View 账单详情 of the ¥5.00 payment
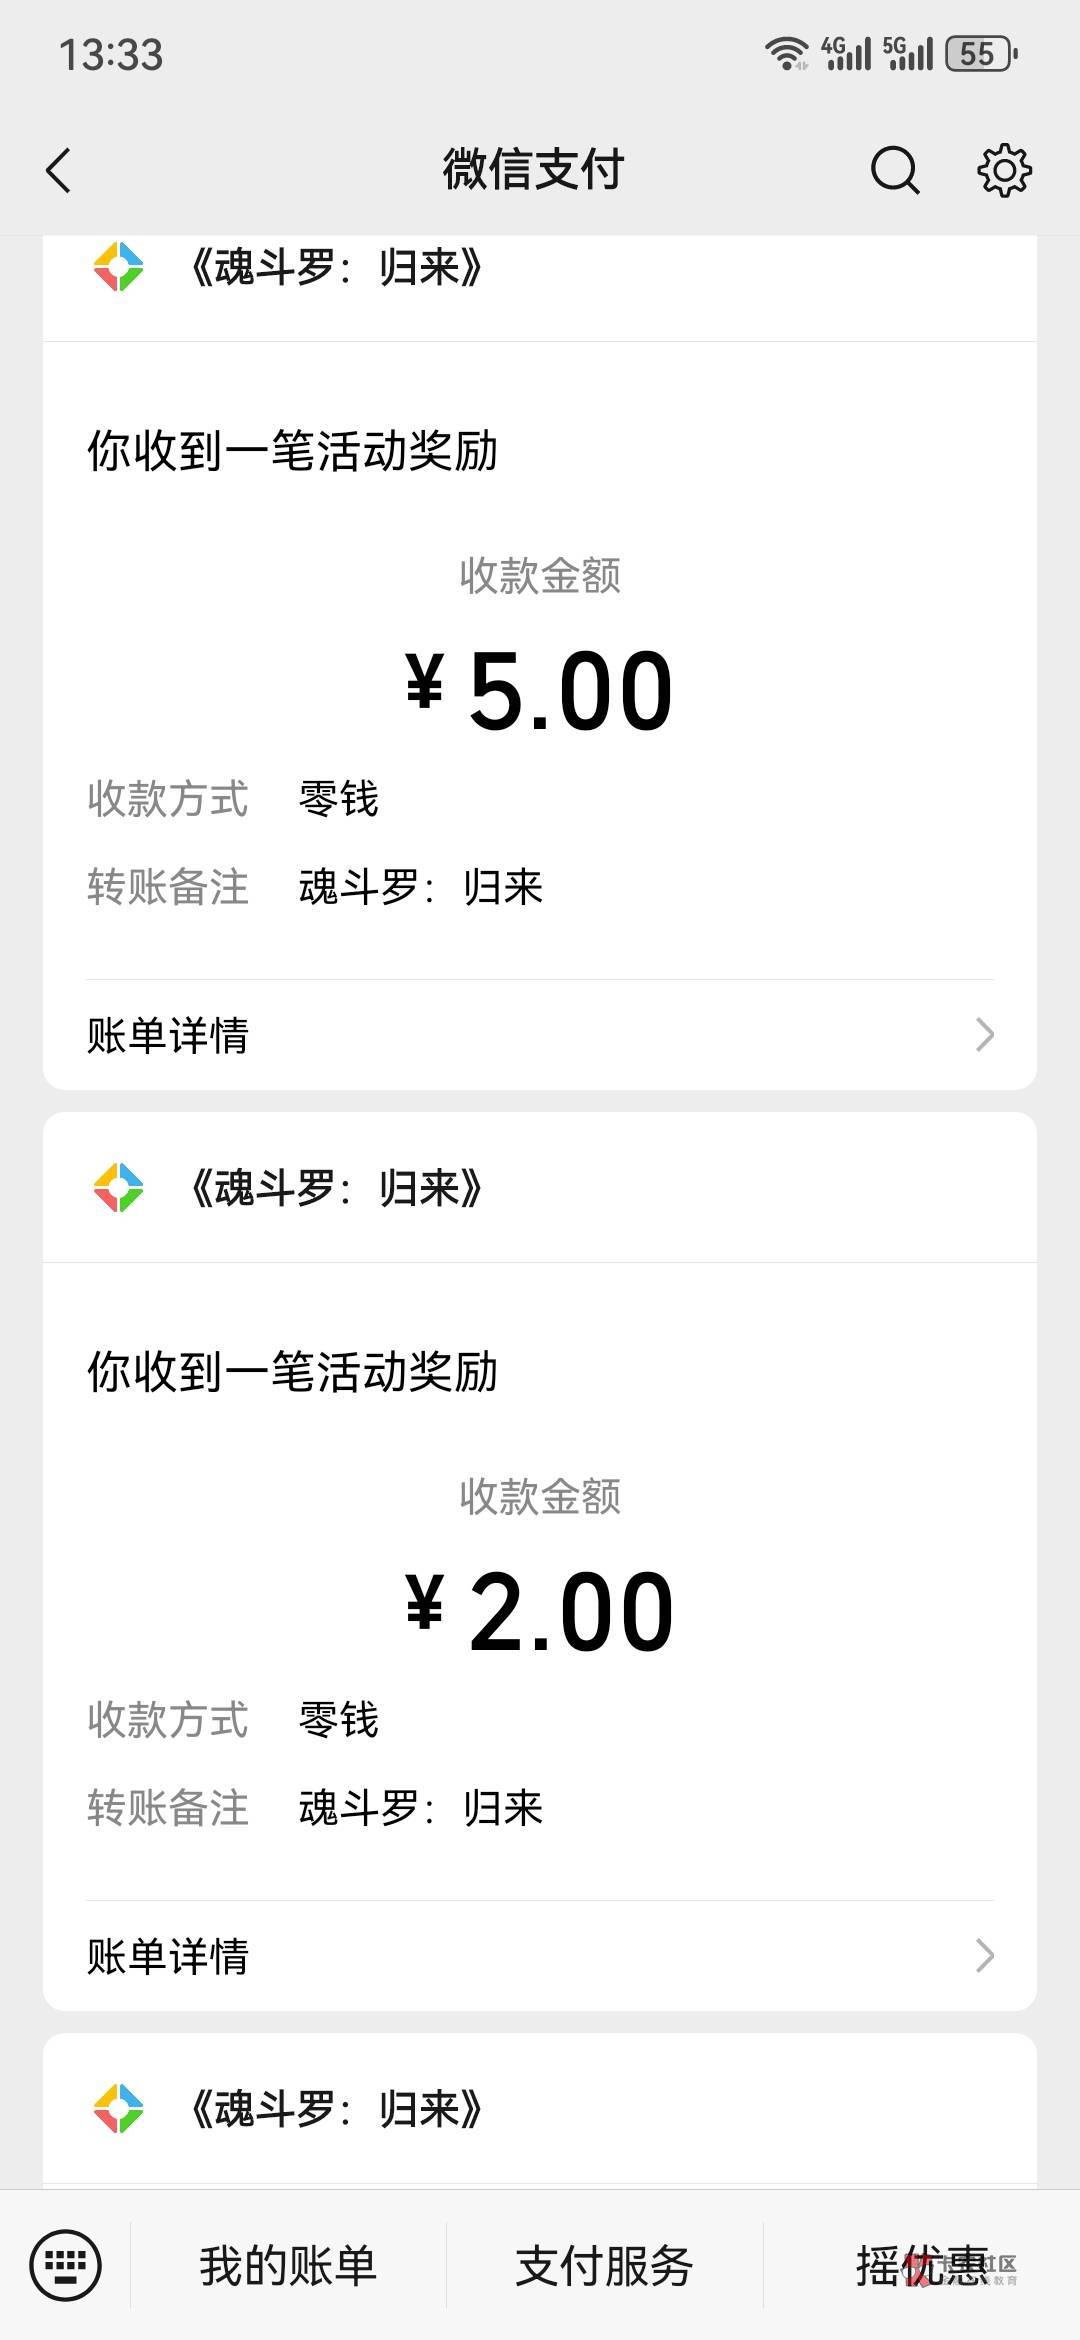 point(168,1035)
